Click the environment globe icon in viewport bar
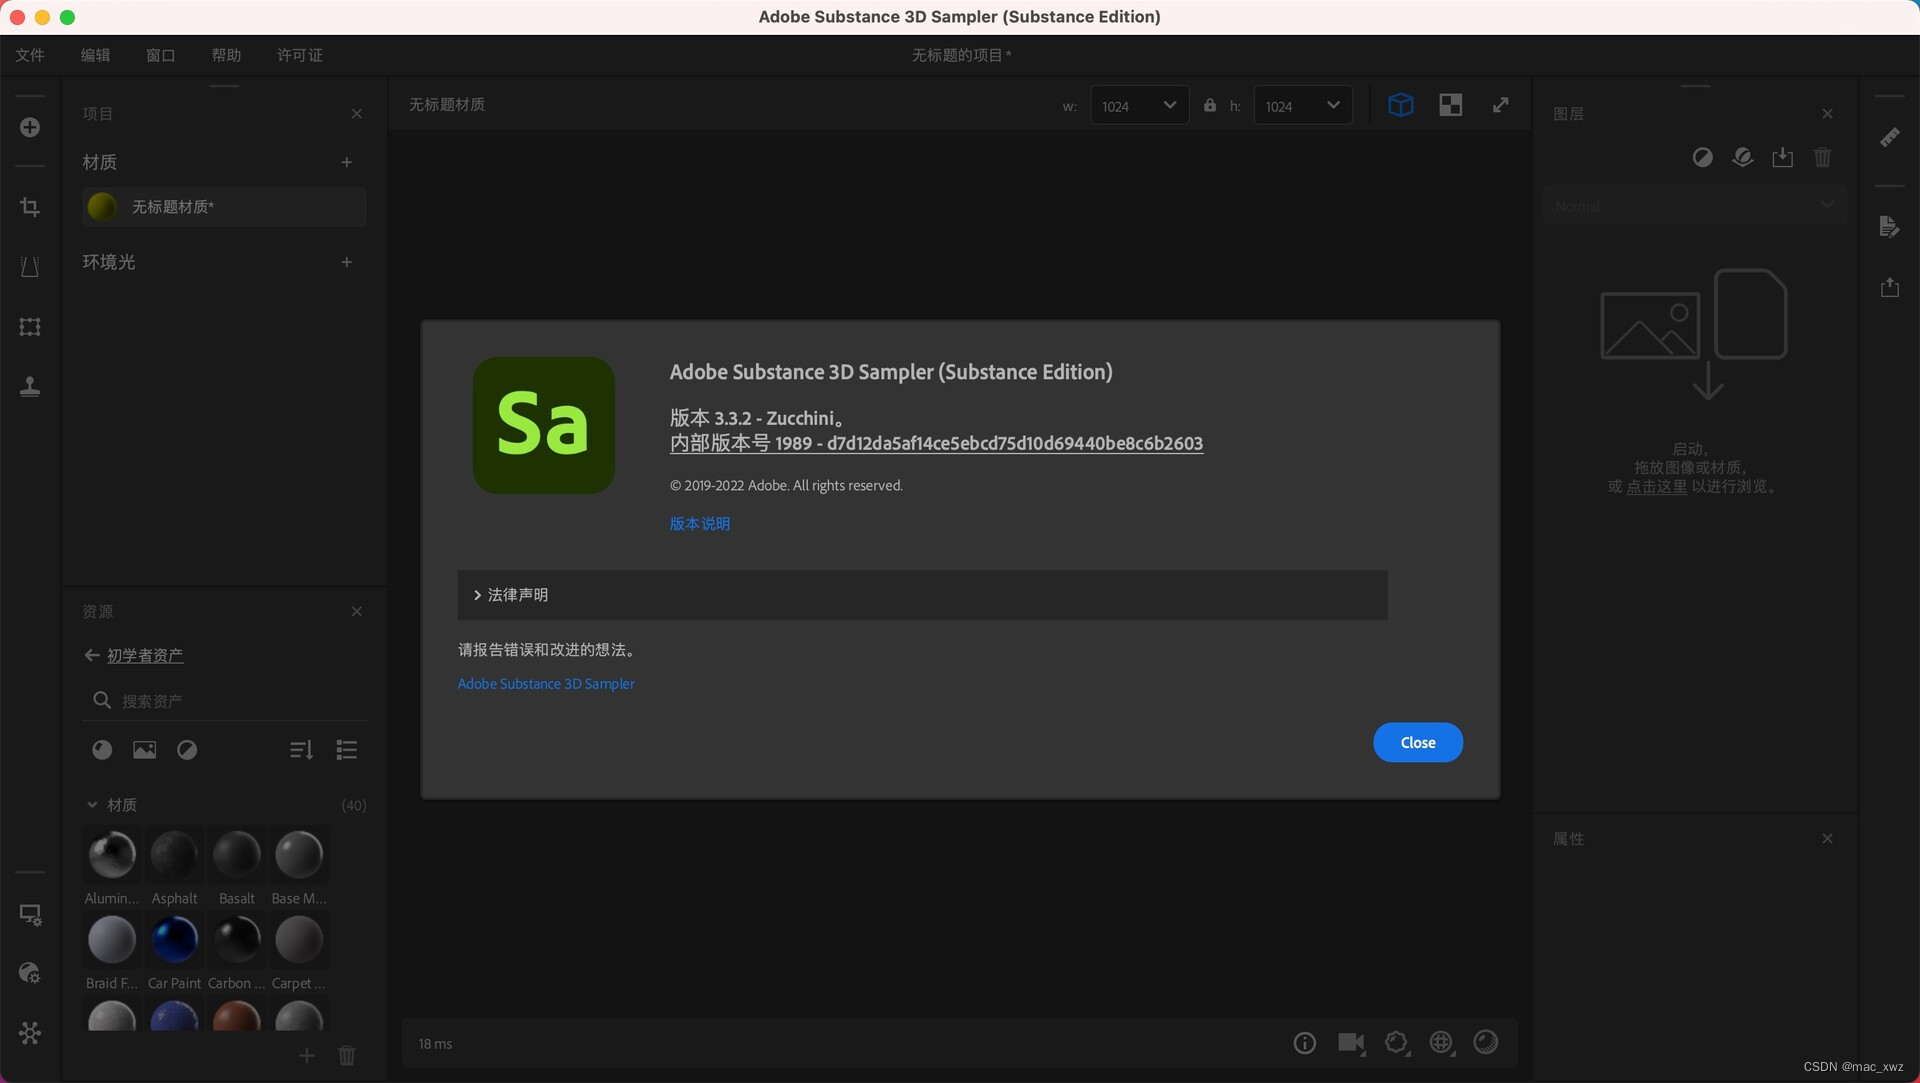 1441,1043
